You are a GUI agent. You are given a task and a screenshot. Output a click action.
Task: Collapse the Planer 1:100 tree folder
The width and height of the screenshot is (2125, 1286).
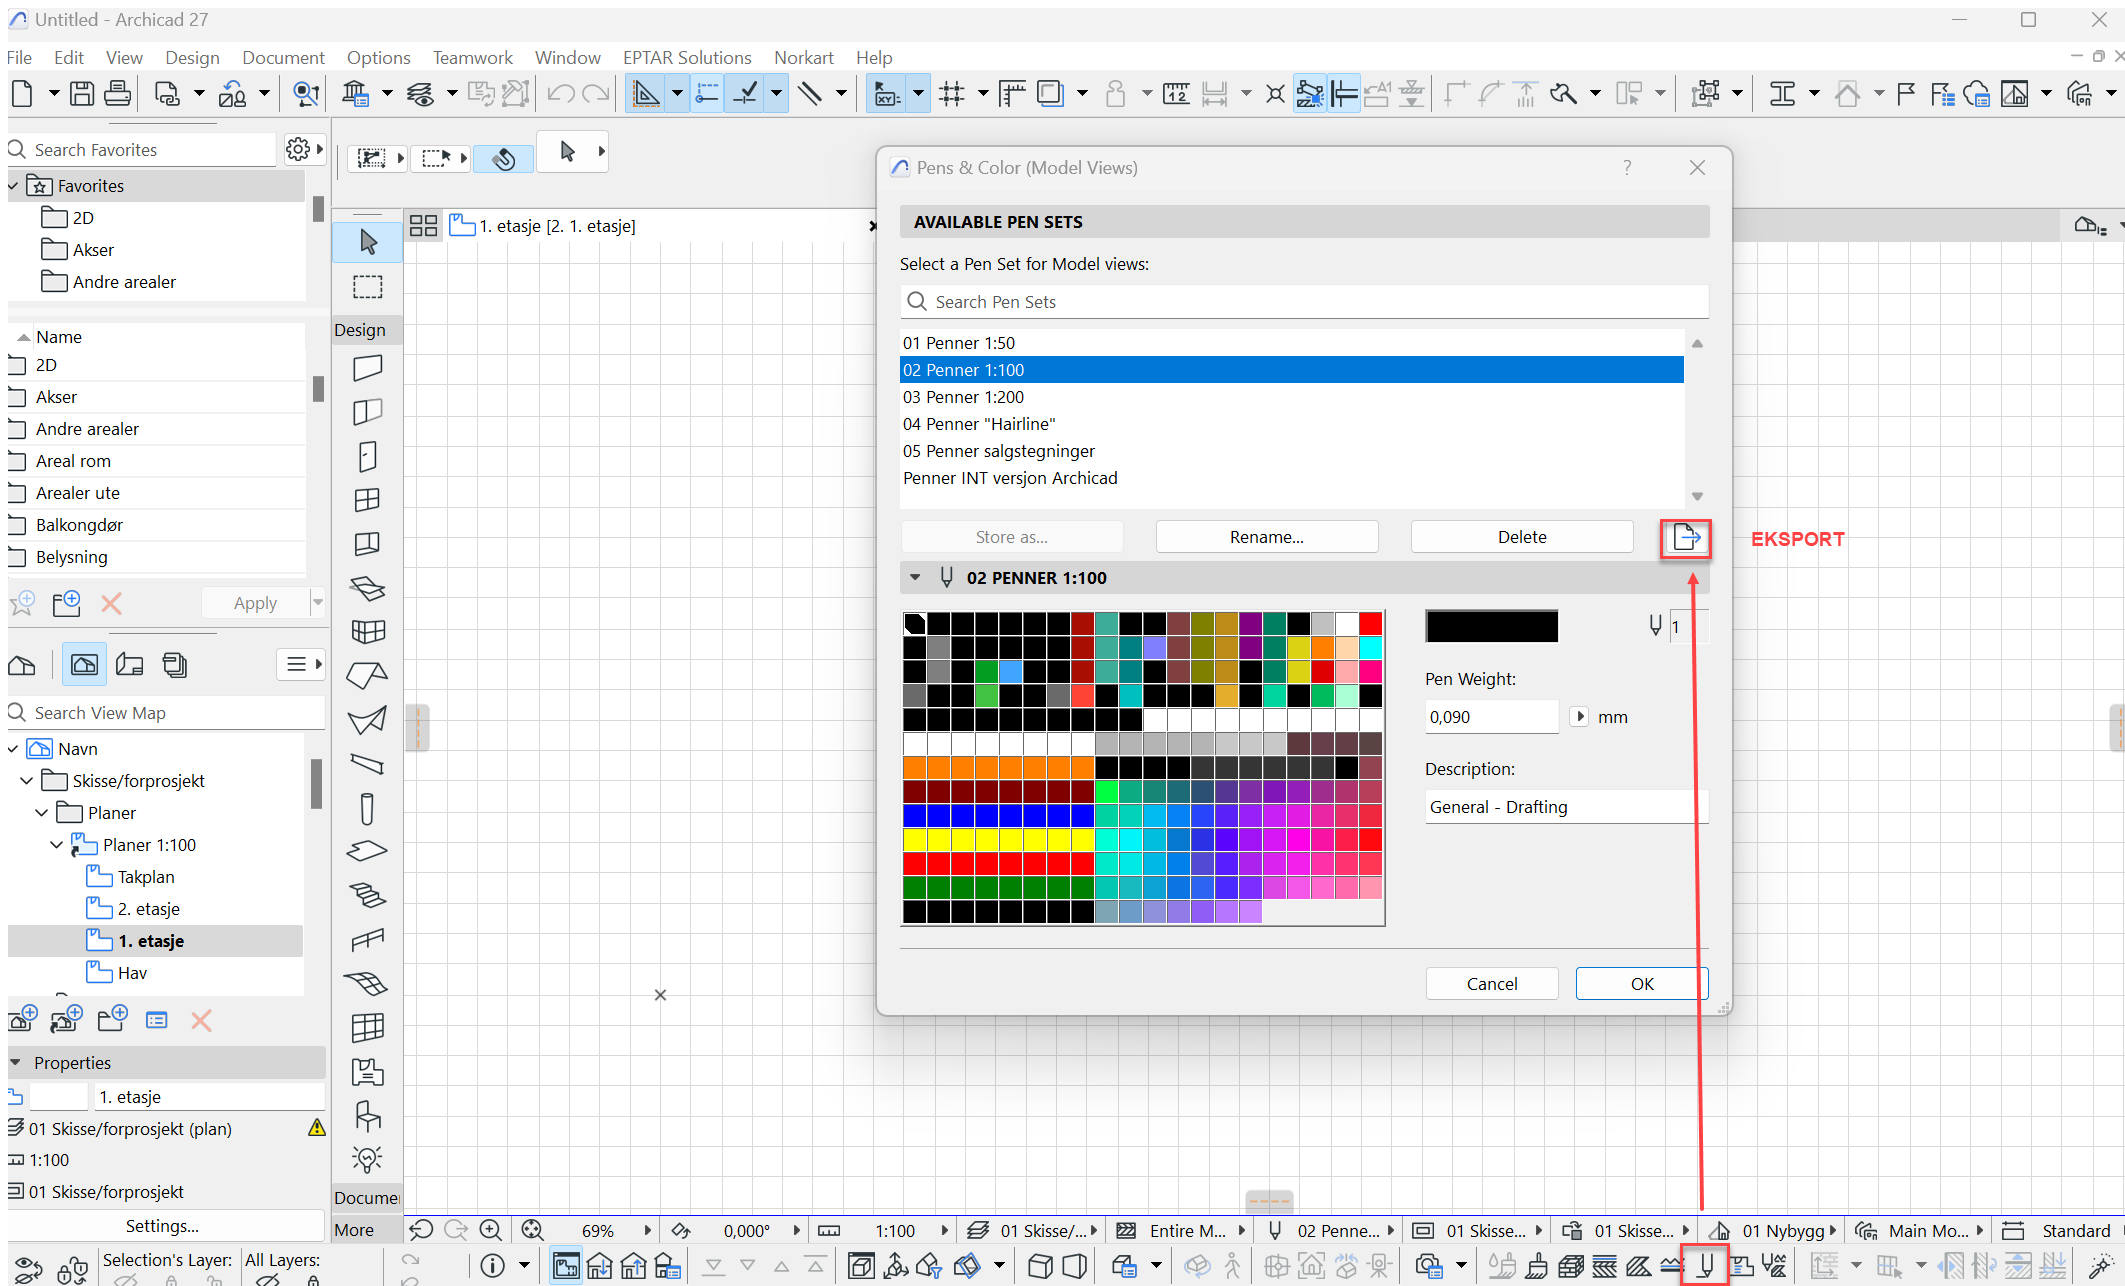[x=57, y=845]
